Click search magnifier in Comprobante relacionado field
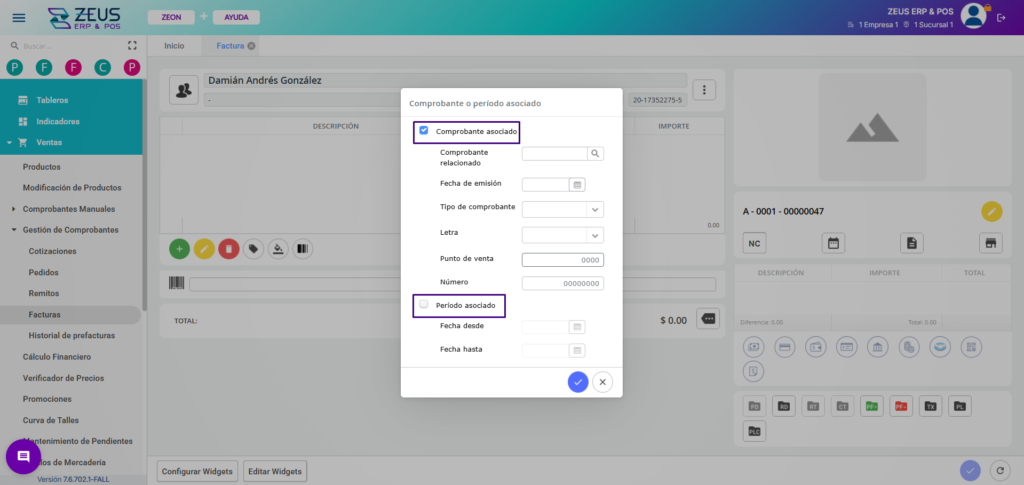Screen dimensions: 1024x485 point(595,154)
